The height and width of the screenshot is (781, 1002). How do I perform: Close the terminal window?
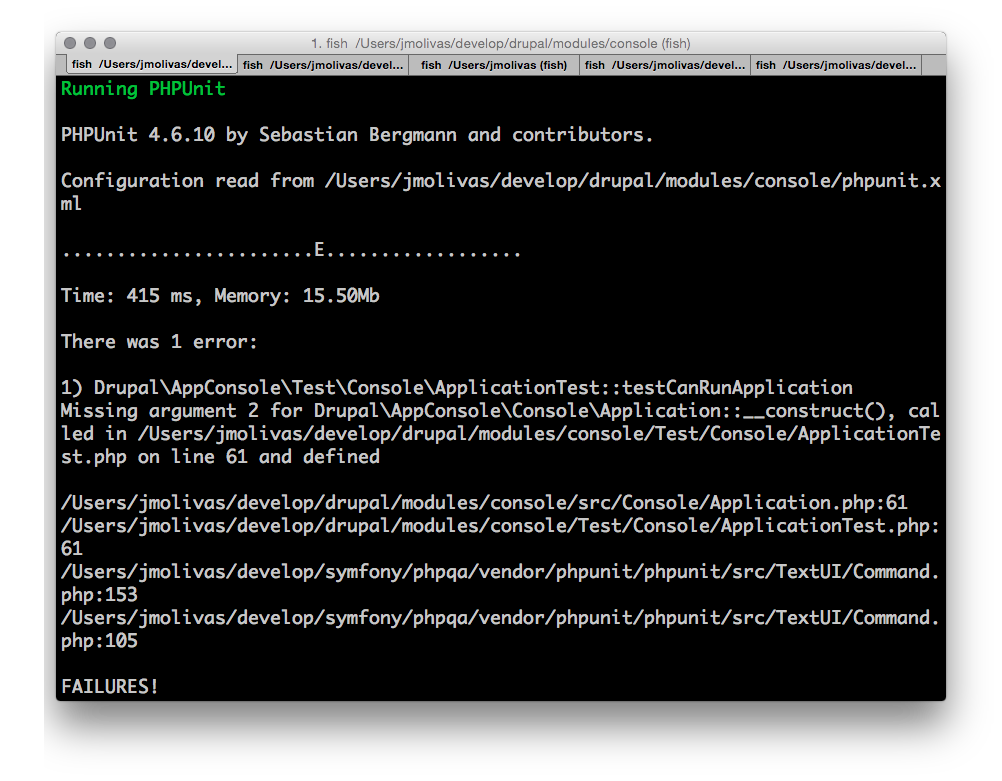pyautogui.click(x=70, y=43)
